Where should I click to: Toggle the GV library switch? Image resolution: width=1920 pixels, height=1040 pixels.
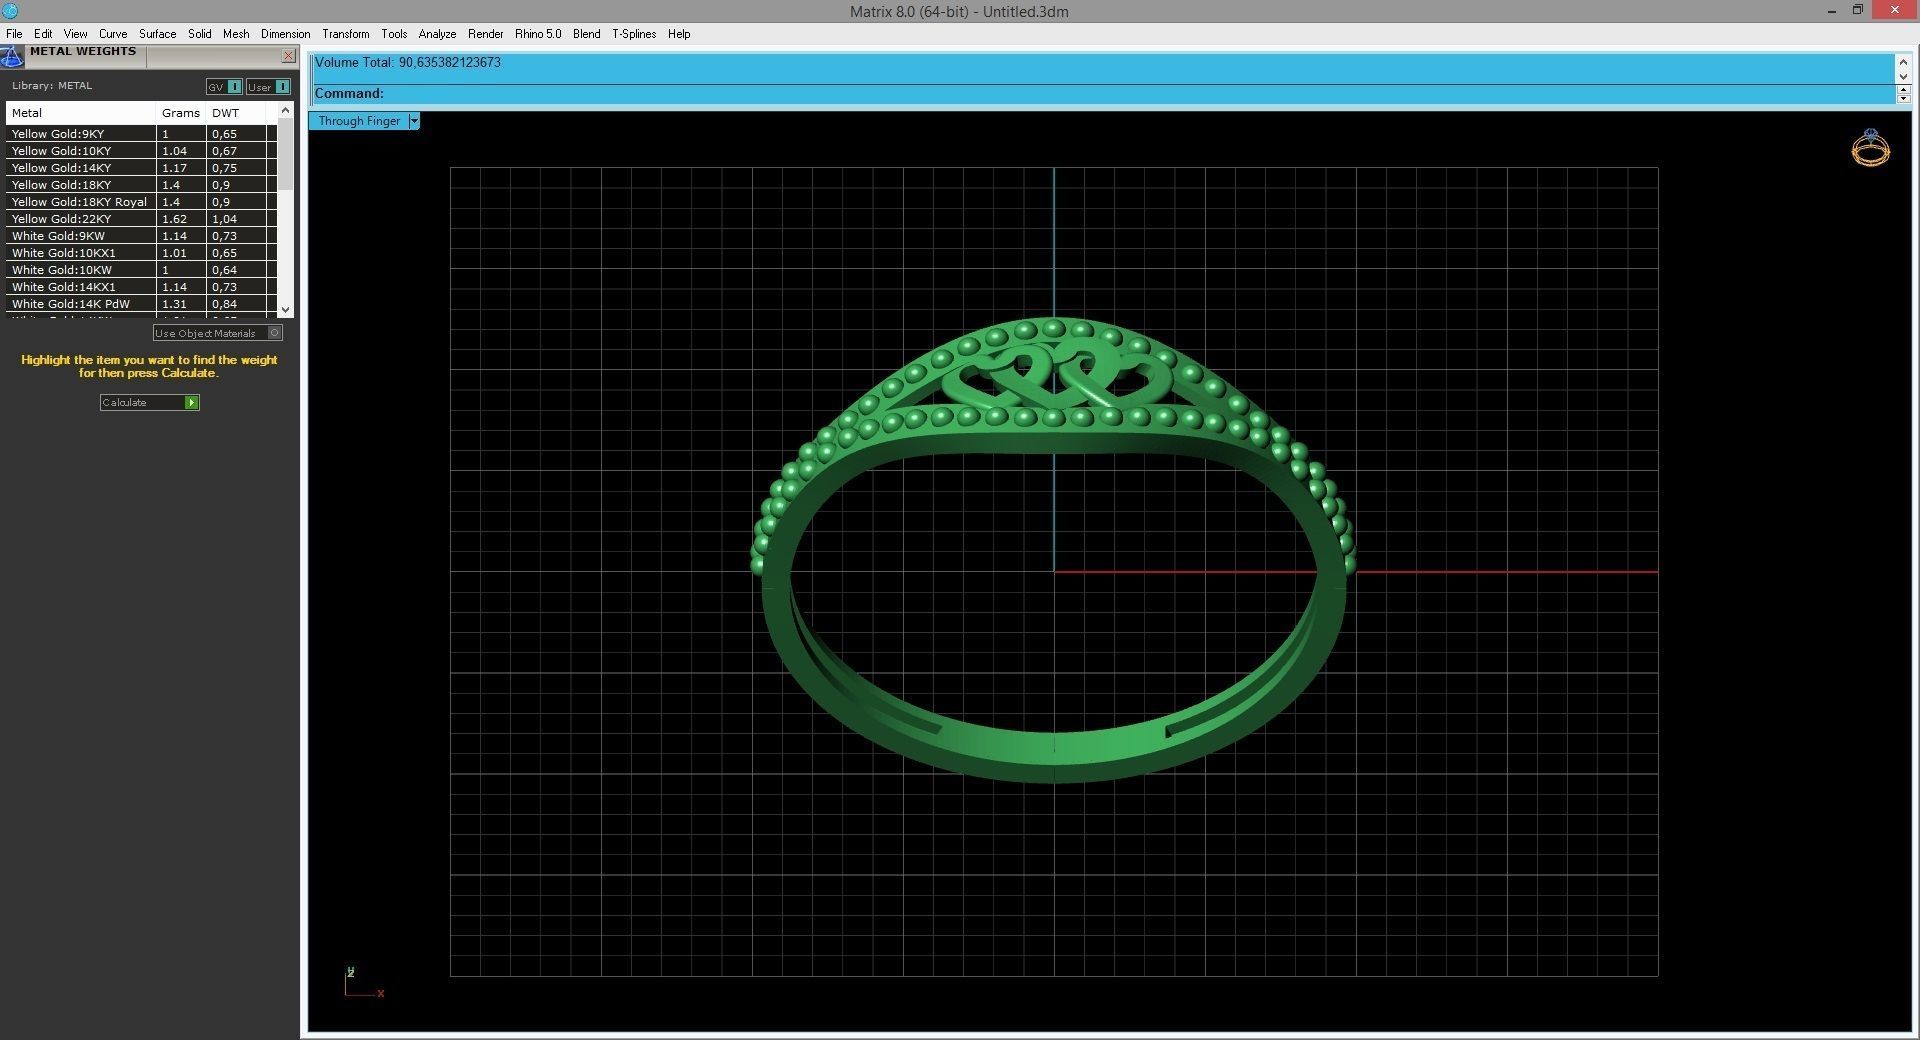coord(224,87)
